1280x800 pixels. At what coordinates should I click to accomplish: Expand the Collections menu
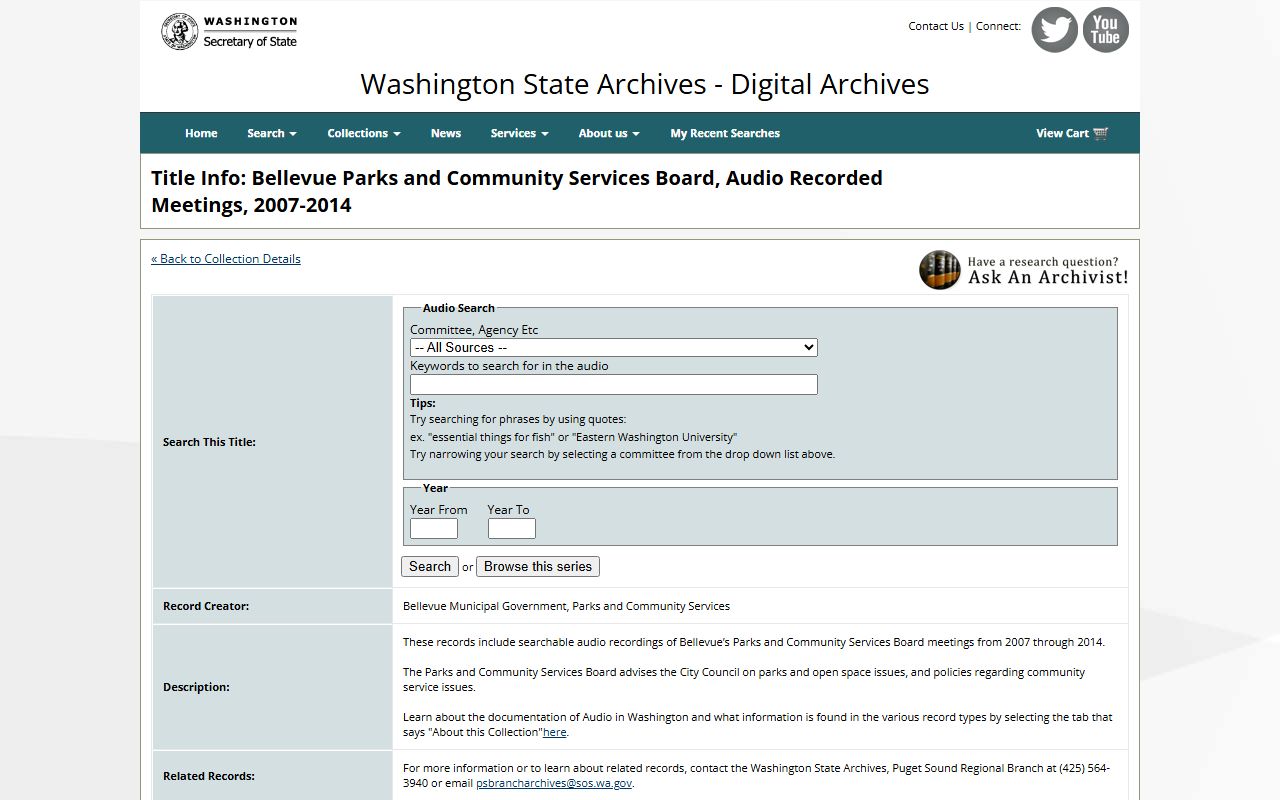(x=364, y=133)
